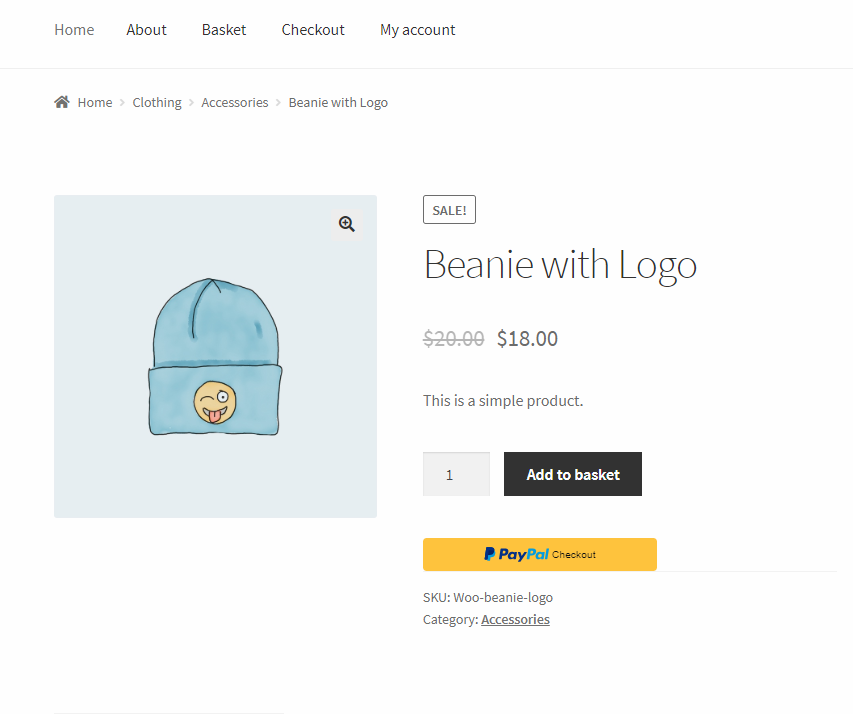
Task: Click the $18.00 sale price
Action: (x=527, y=338)
